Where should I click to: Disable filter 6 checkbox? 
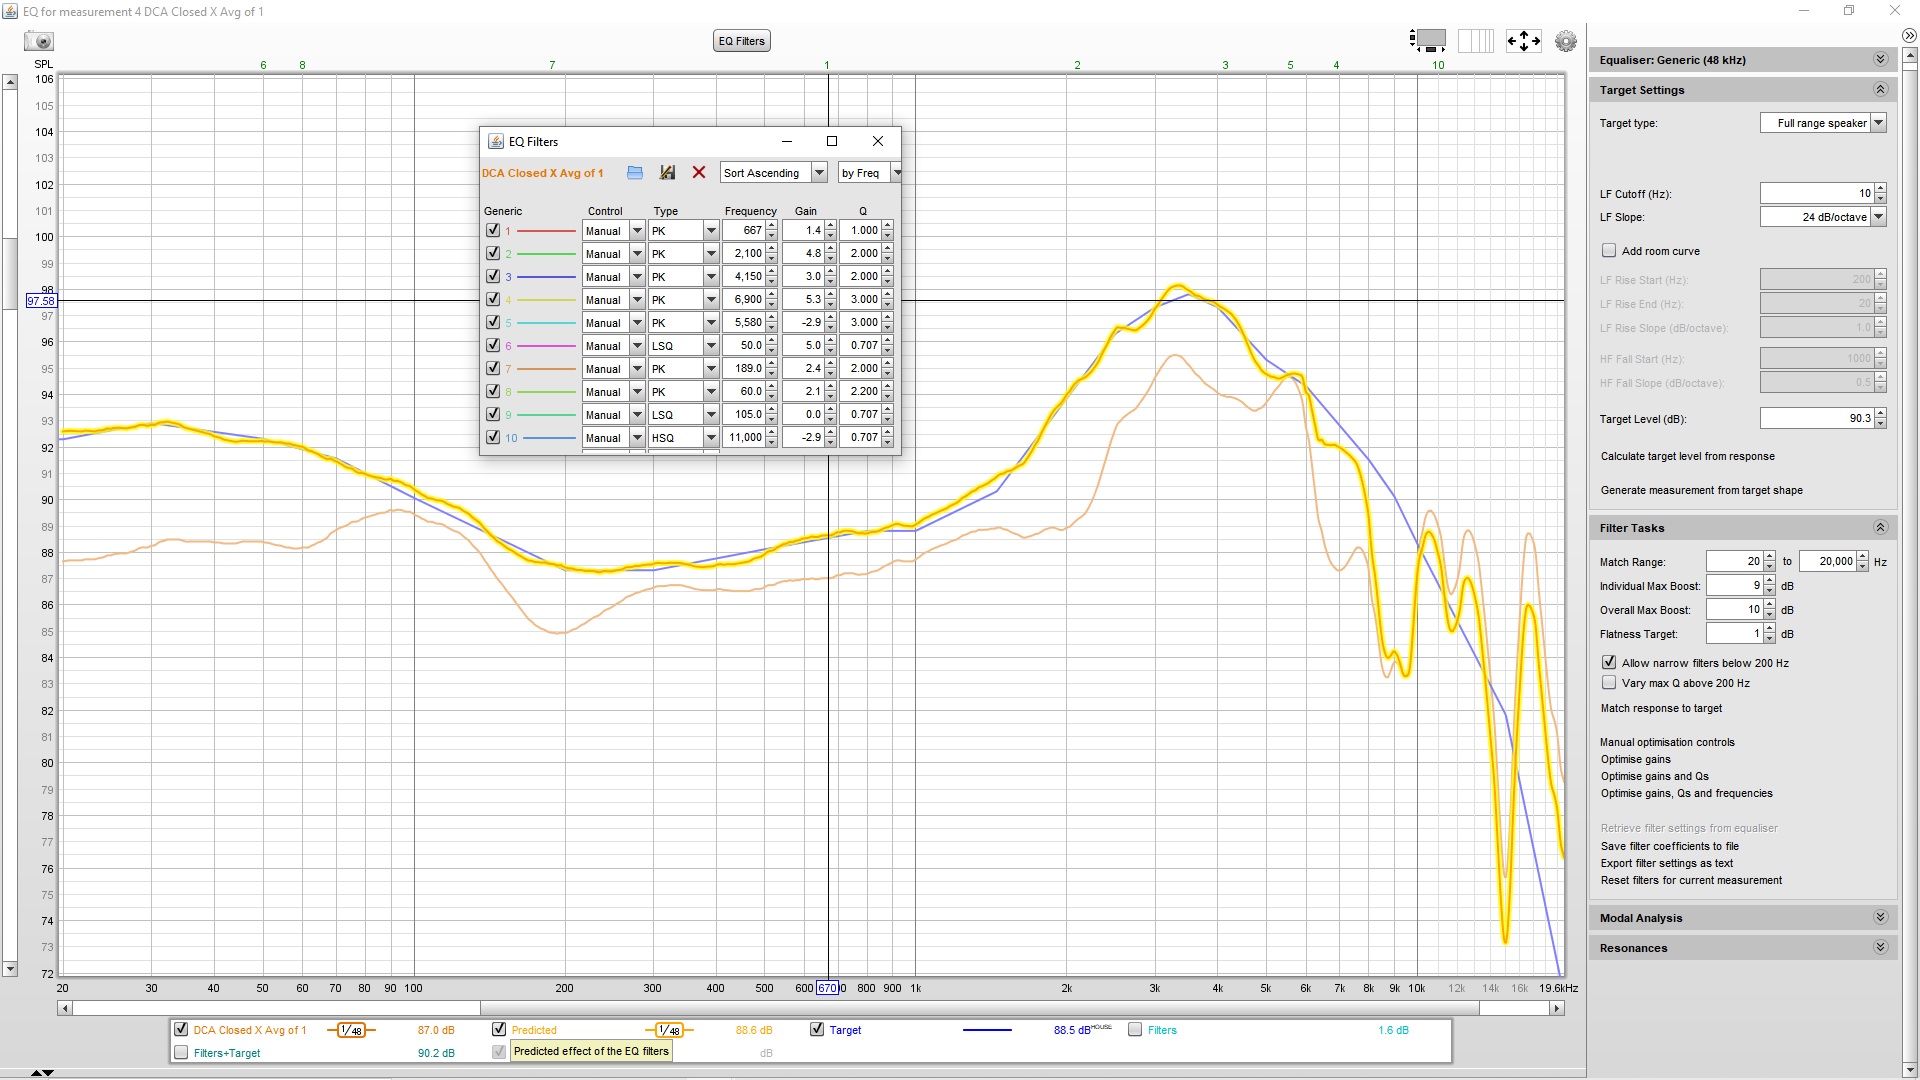coord(493,345)
